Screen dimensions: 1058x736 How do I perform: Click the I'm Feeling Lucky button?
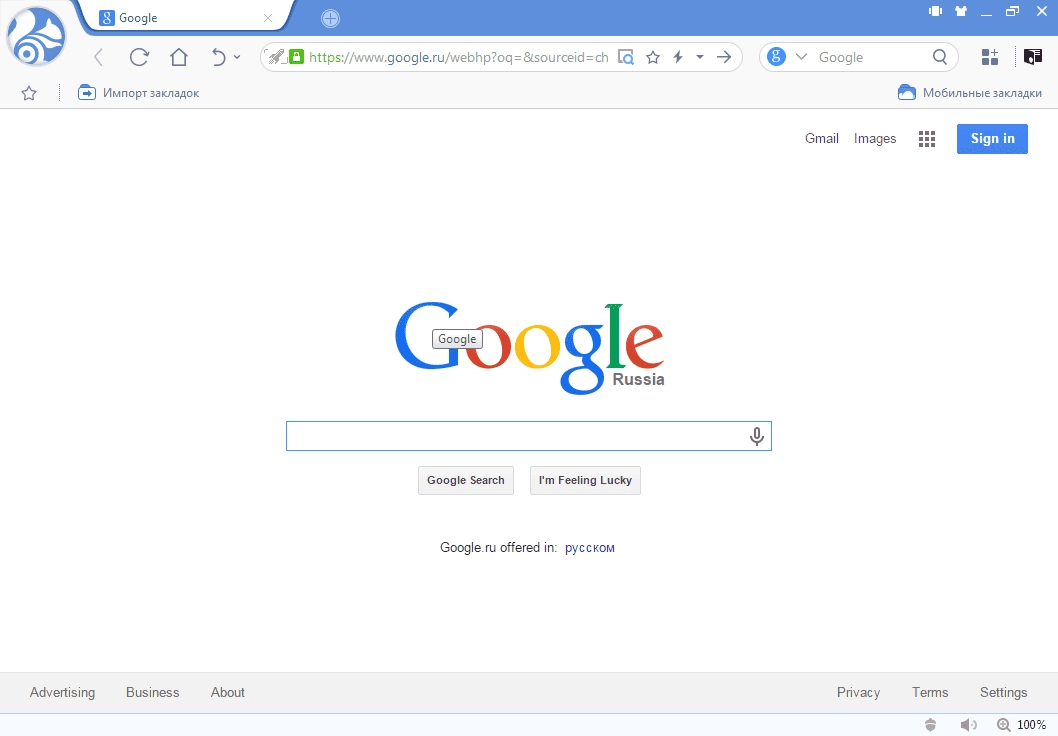click(x=585, y=480)
